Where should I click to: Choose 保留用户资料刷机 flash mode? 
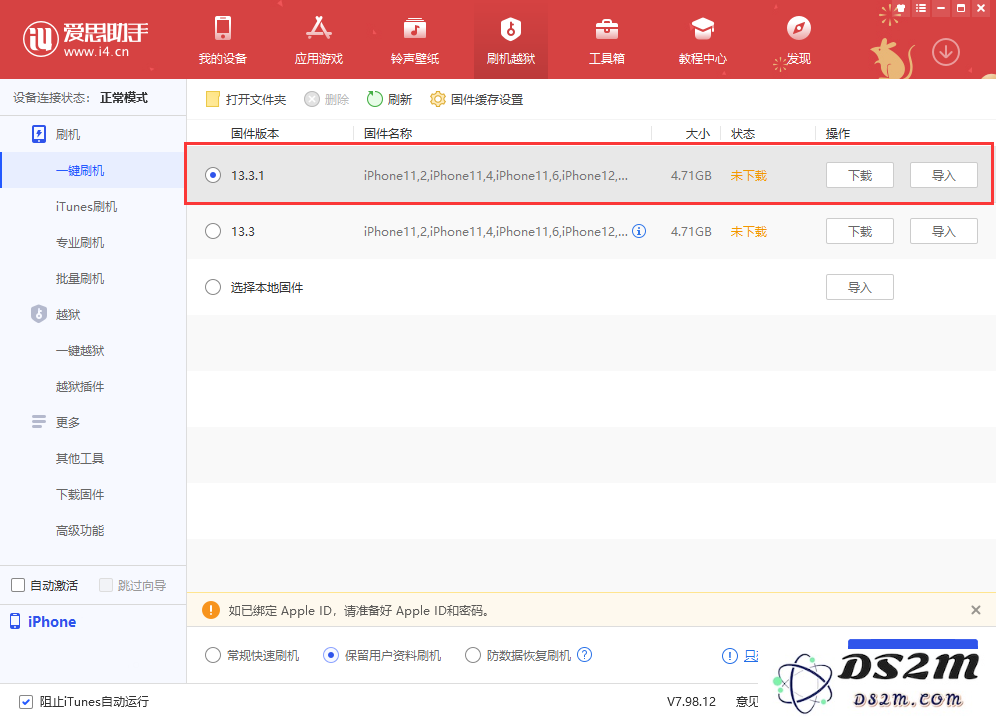[x=330, y=655]
